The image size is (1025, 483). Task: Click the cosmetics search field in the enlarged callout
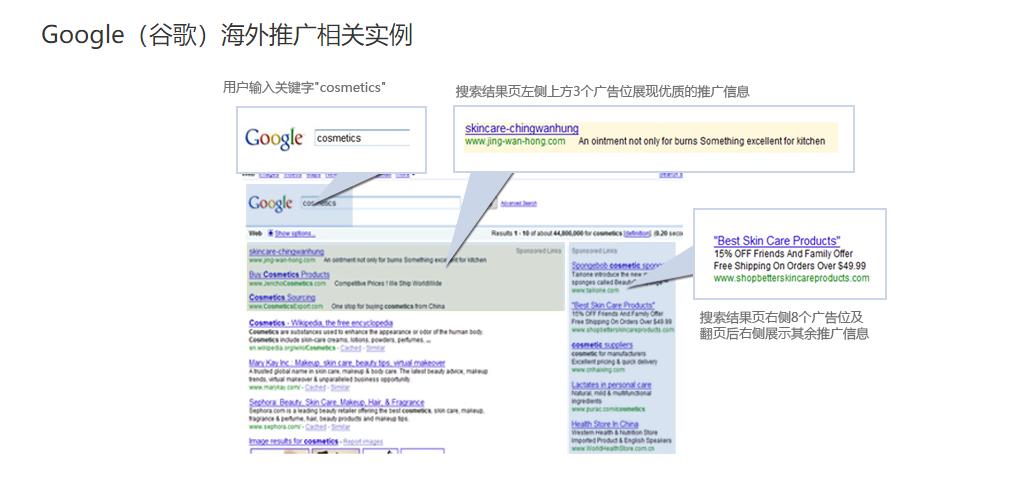pos(362,138)
